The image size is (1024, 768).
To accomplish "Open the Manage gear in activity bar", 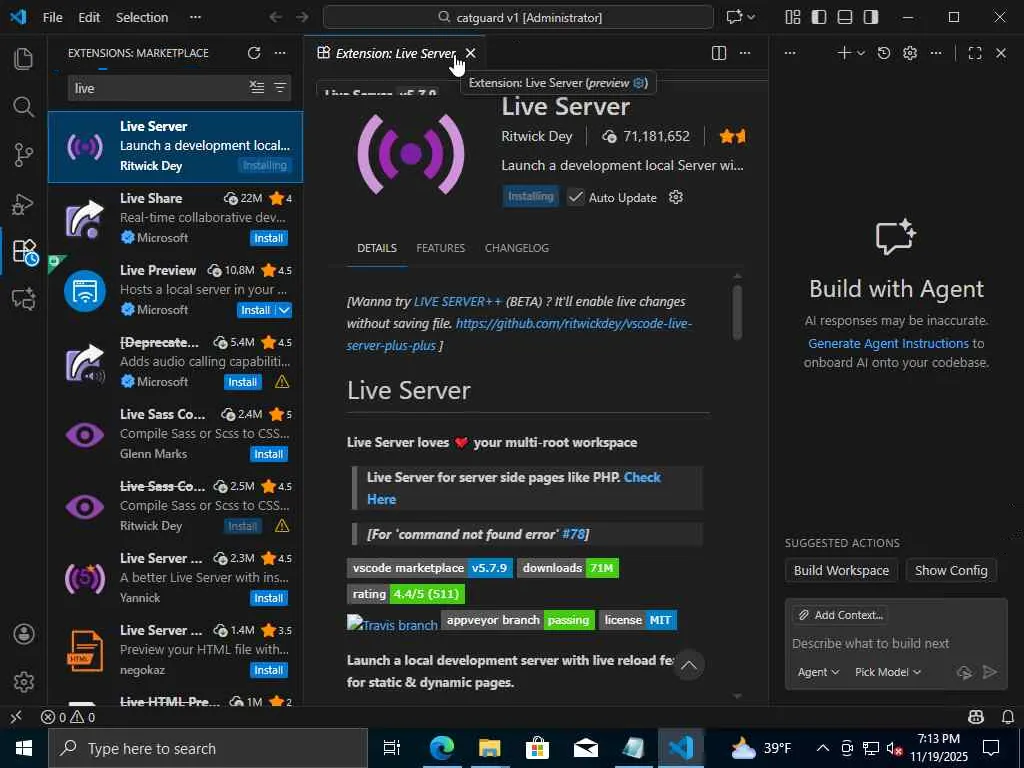I will (24, 682).
